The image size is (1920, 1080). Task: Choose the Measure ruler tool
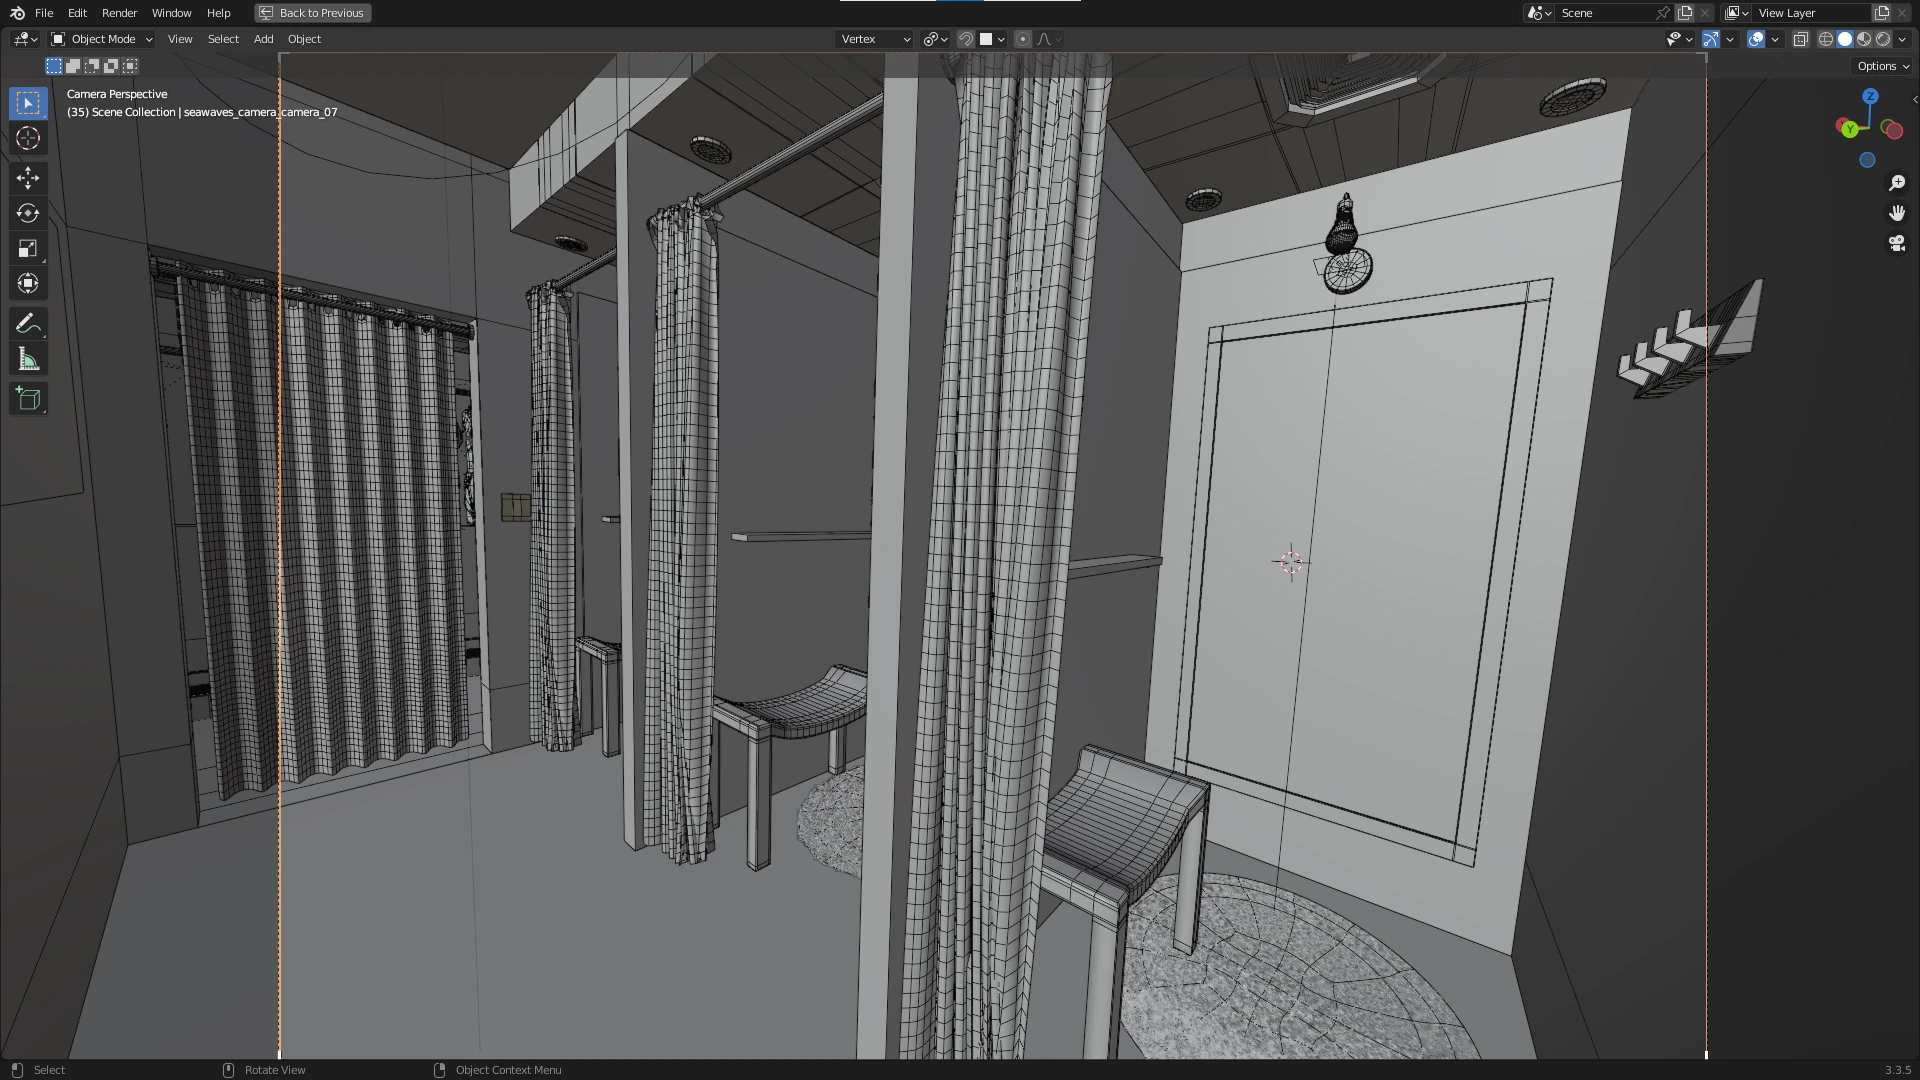tap(28, 359)
